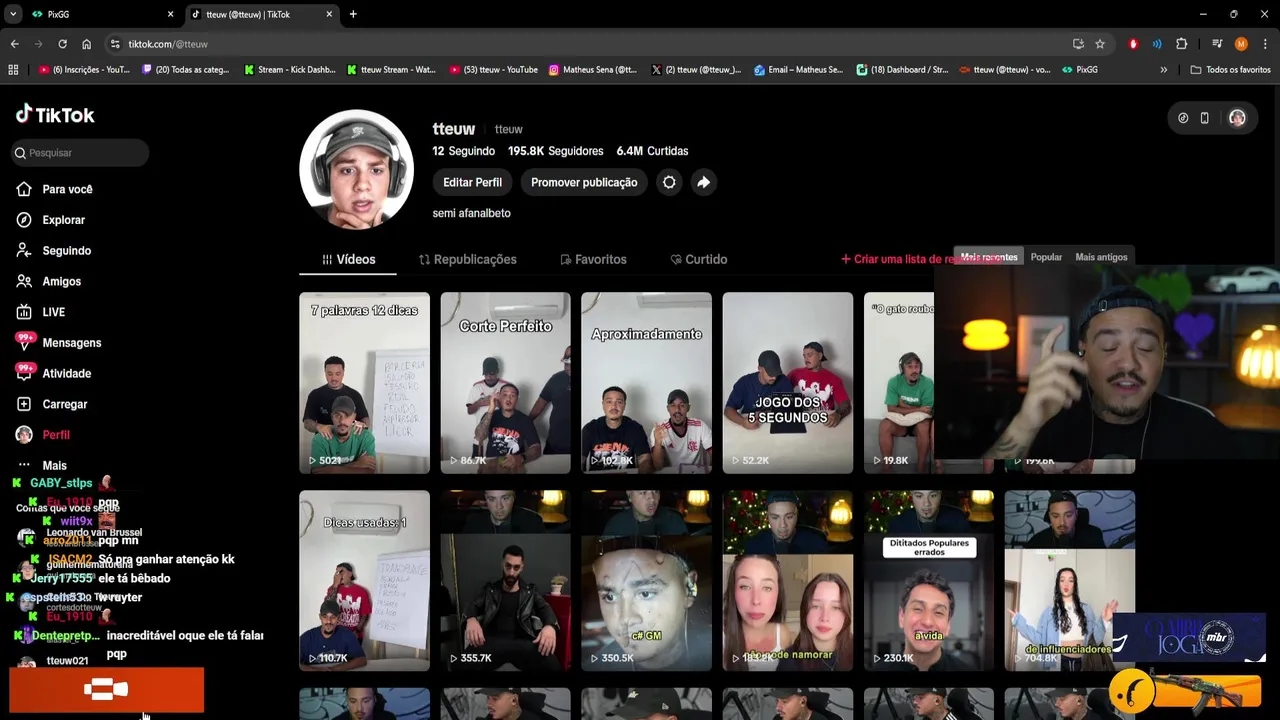The height and width of the screenshot is (720, 1280).
Task: Open video with 355.7K views
Action: coord(505,580)
